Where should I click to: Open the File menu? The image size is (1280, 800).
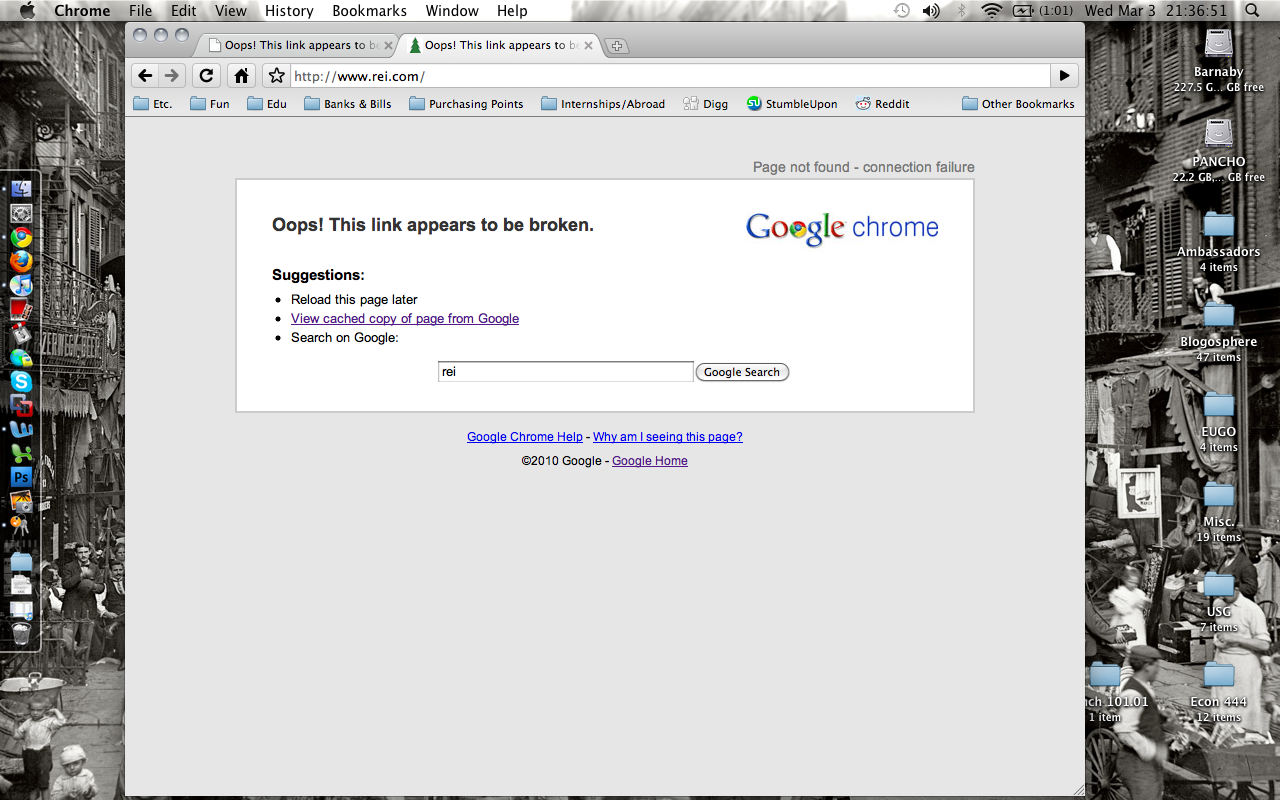click(141, 11)
